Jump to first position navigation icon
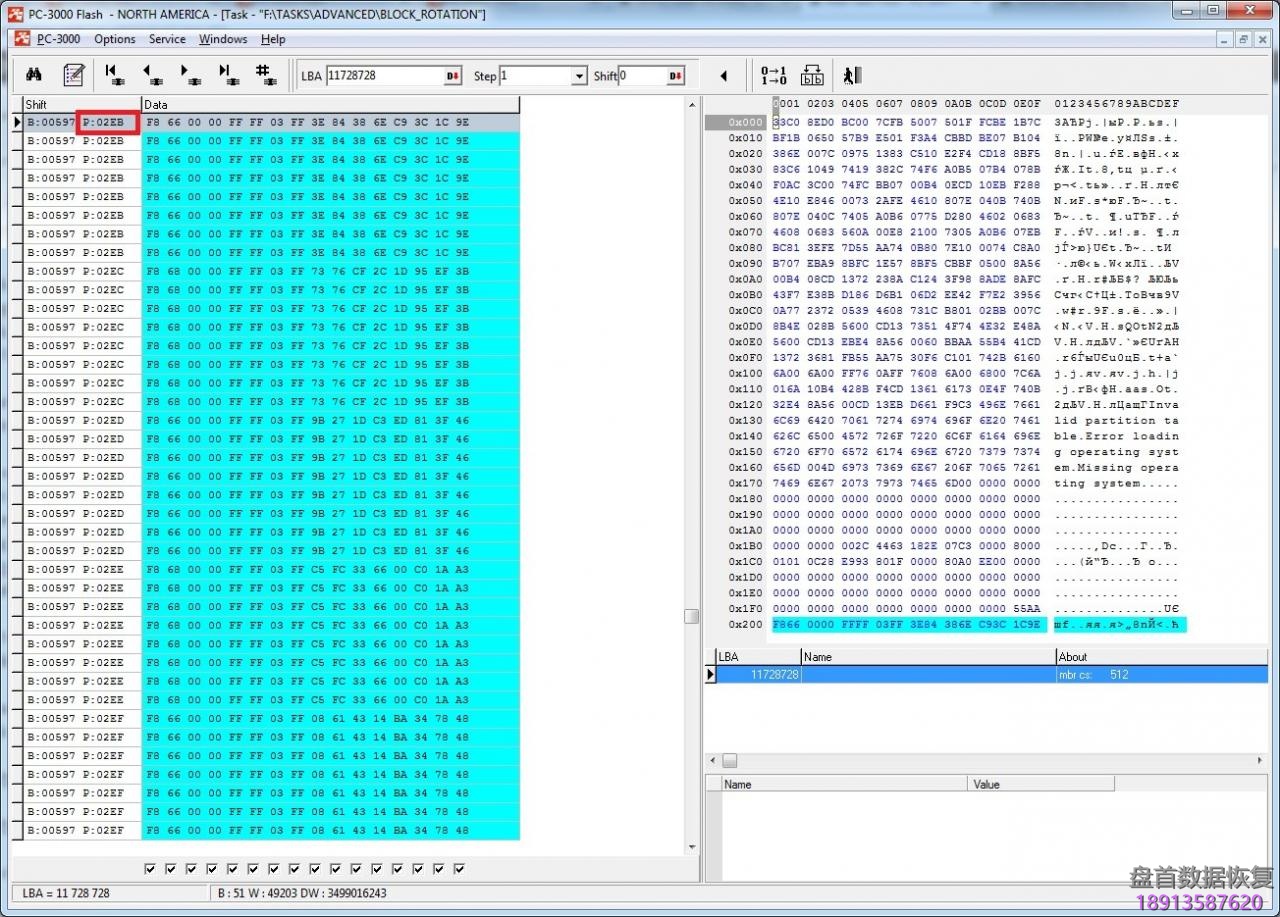Screen dimensions: 1280x917 pyautogui.click(x=114, y=75)
